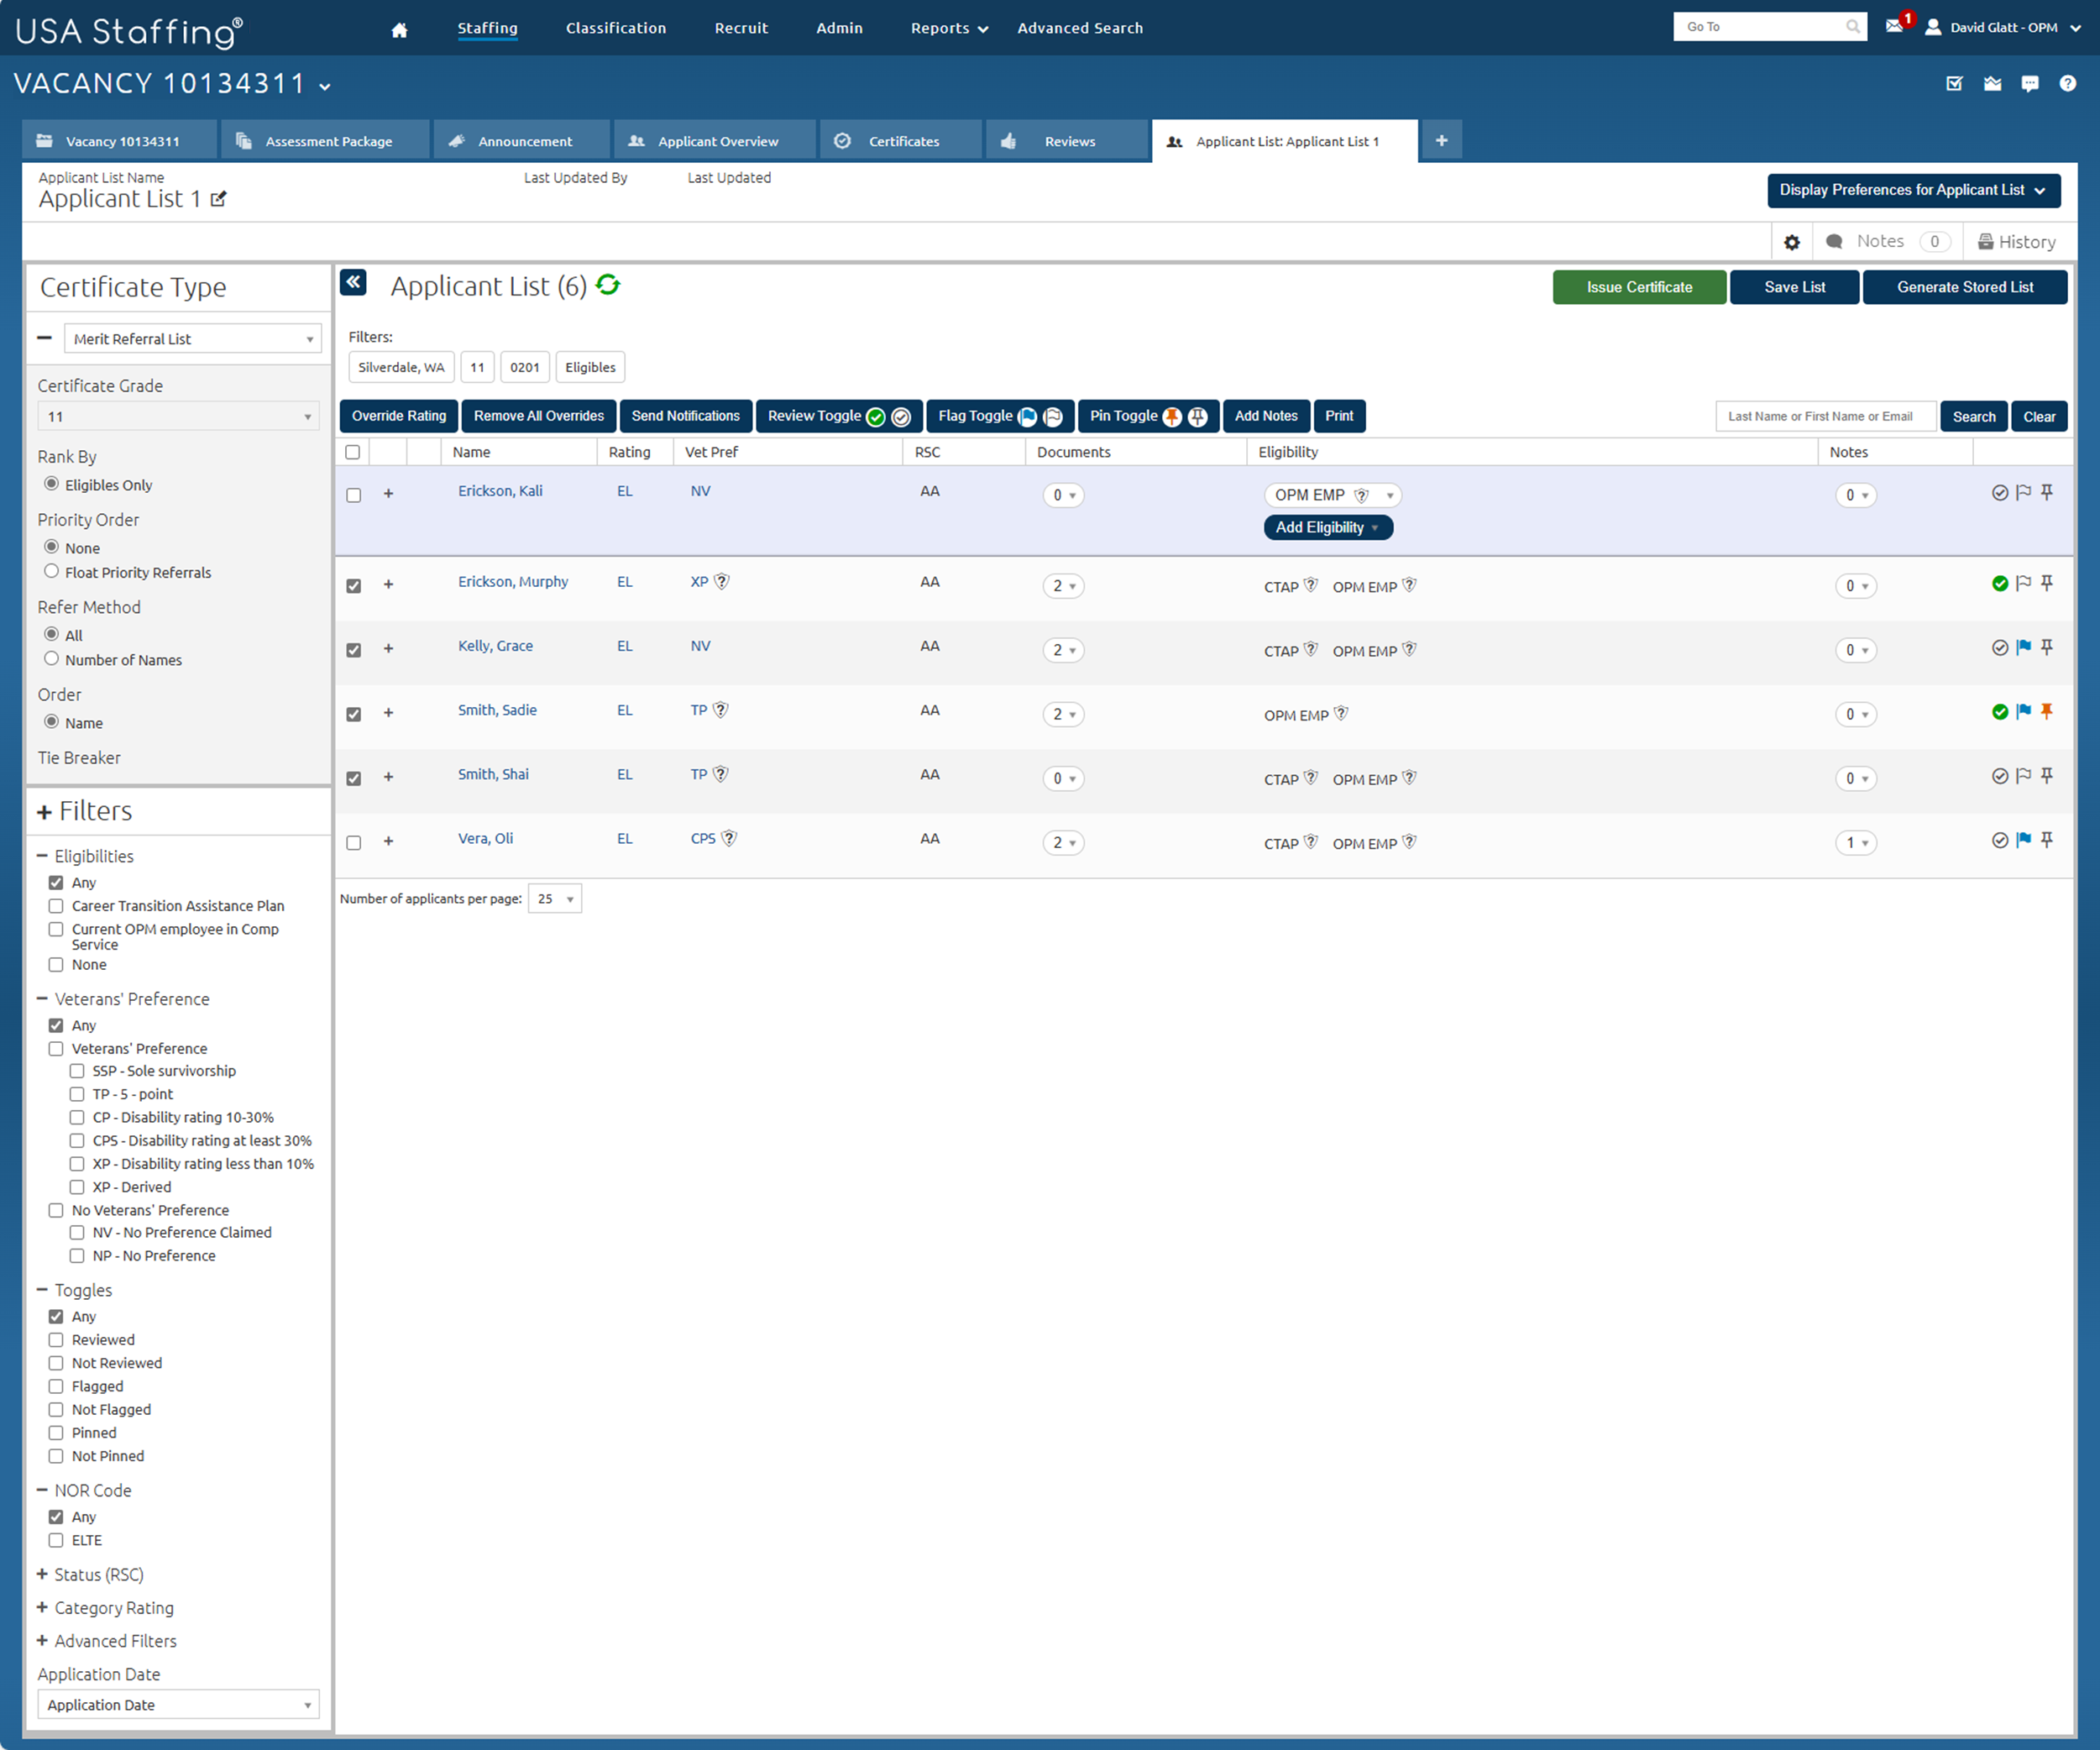Open Kelly, Grace's applicant record
This screenshot has height=1750, width=2100.
[x=495, y=645]
